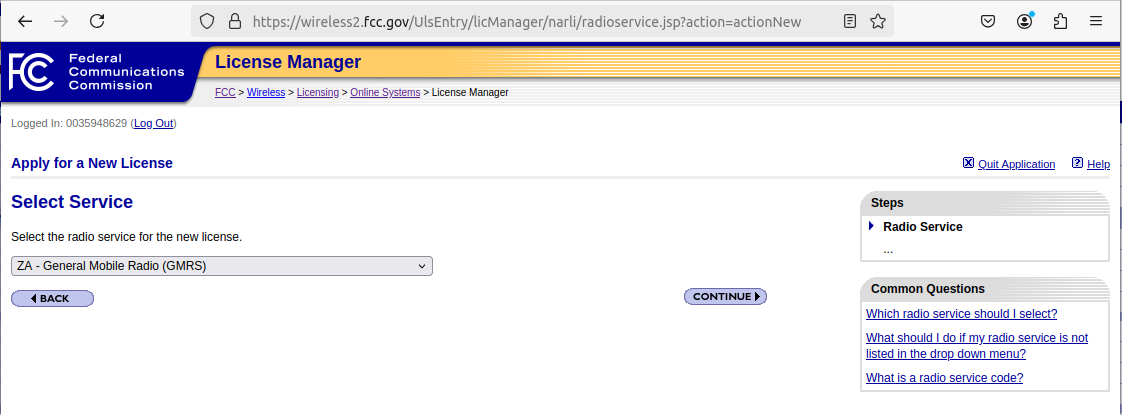Click the site security padlock icon
This screenshot has height=415, width=1122.
pos(235,21)
